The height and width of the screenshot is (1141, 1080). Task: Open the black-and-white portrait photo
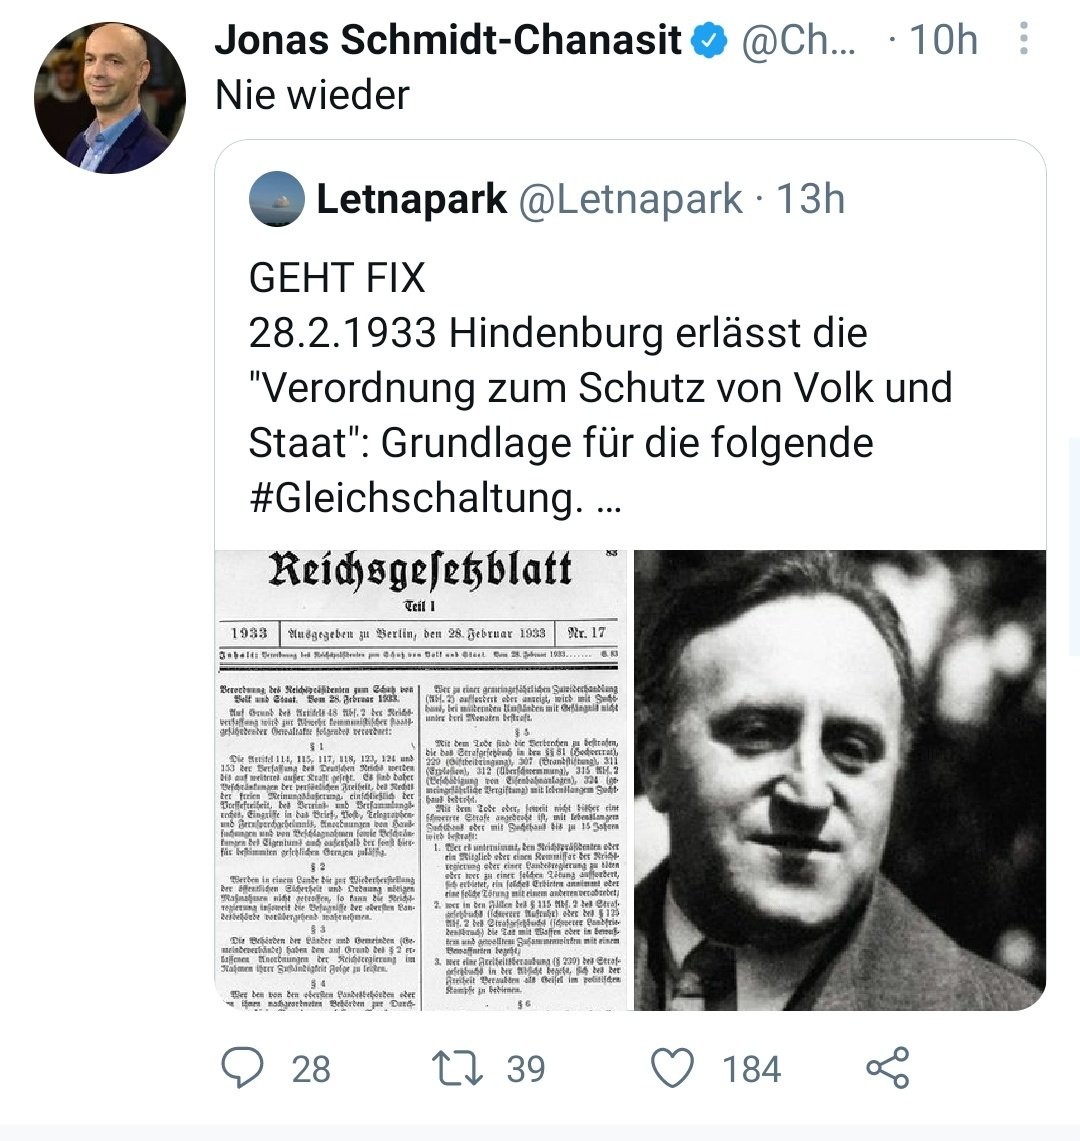point(840,780)
